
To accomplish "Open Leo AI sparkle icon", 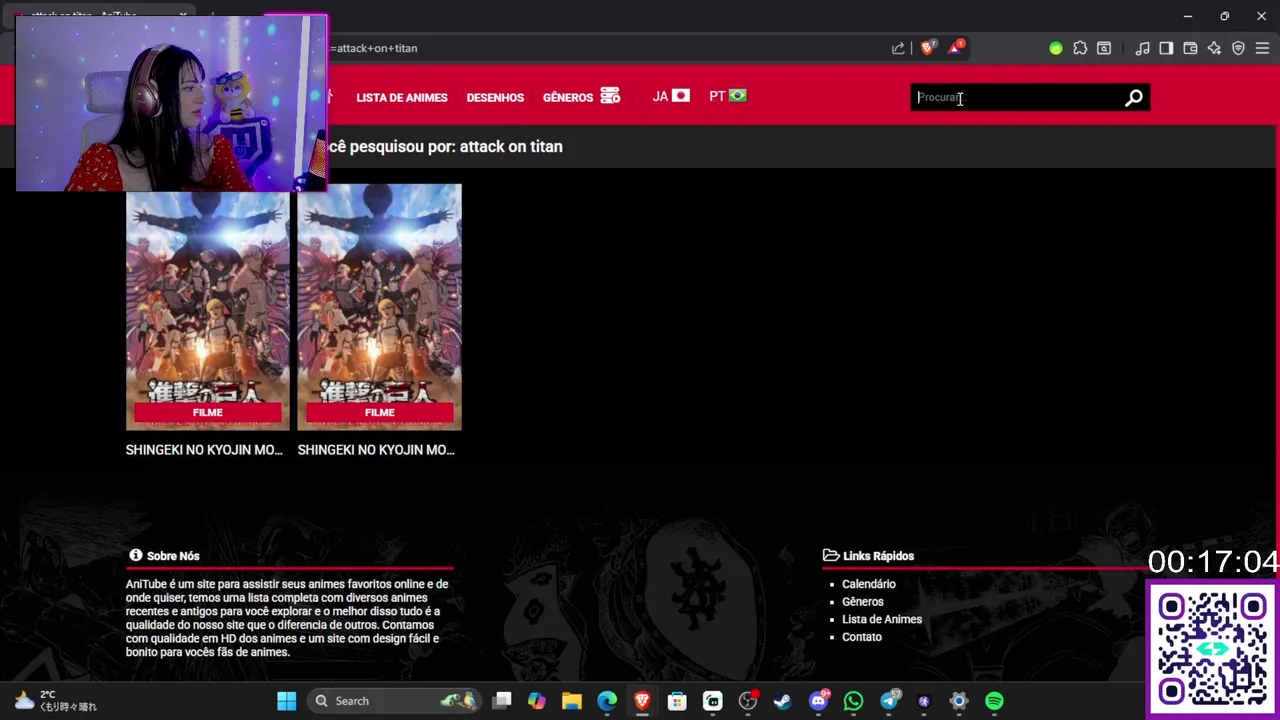I will (x=1214, y=48).
